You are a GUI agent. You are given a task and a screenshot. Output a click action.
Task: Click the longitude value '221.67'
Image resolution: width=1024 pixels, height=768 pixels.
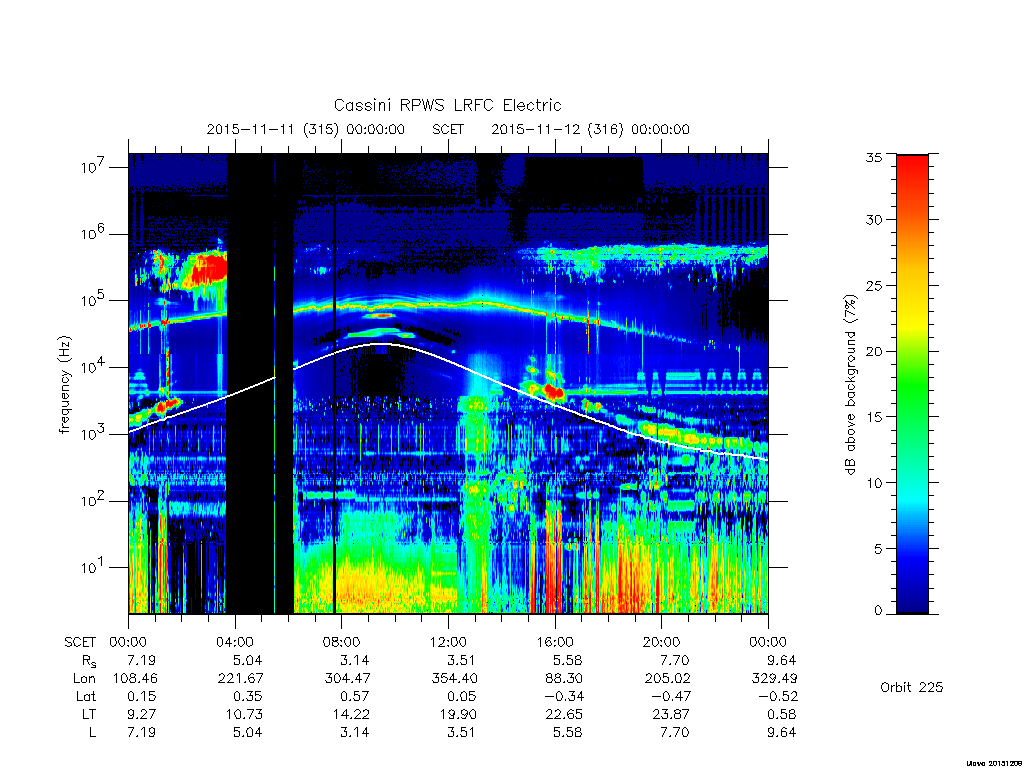(241, 679)
